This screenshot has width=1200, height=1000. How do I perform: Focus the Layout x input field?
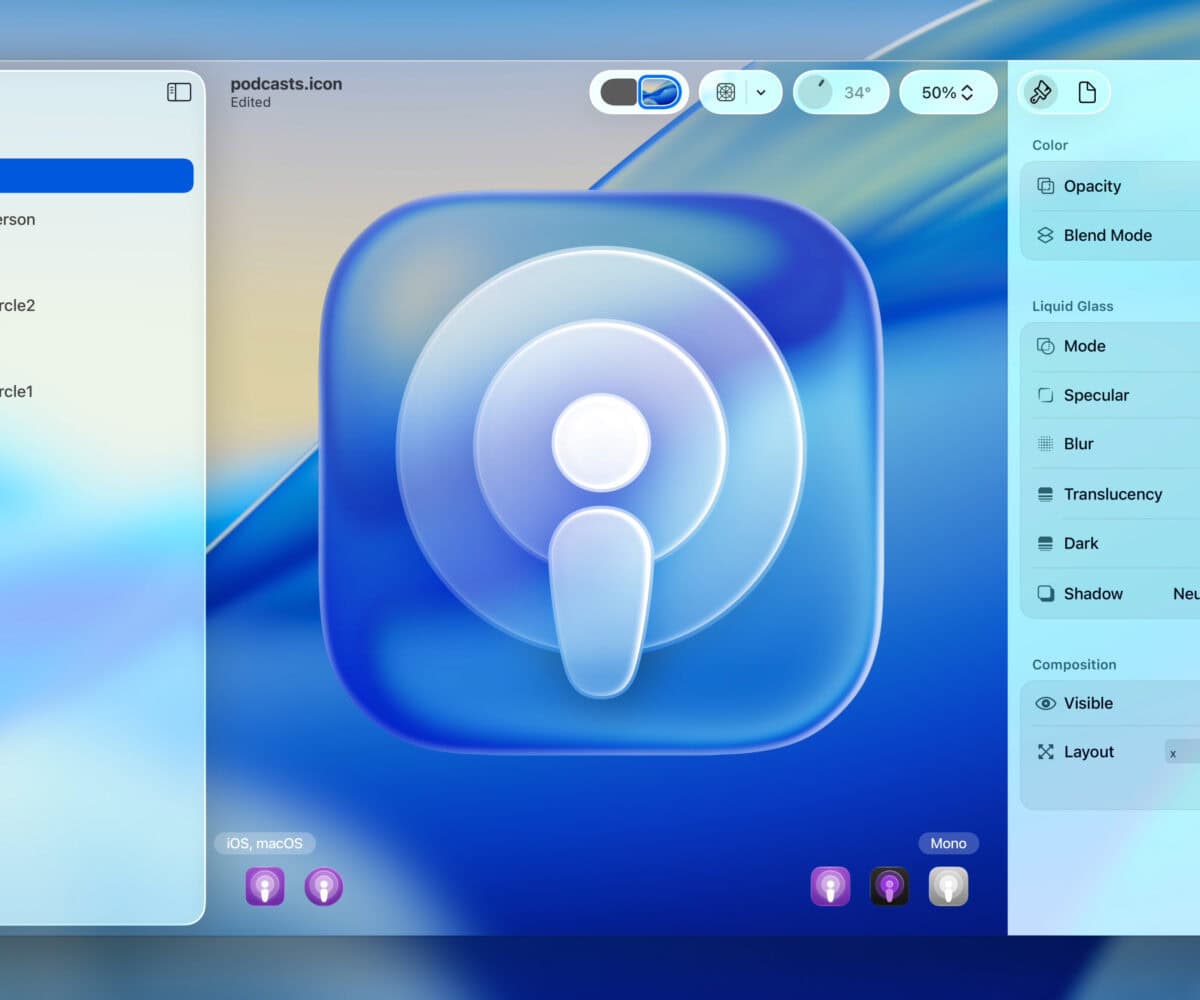[x=1182, y=753]
